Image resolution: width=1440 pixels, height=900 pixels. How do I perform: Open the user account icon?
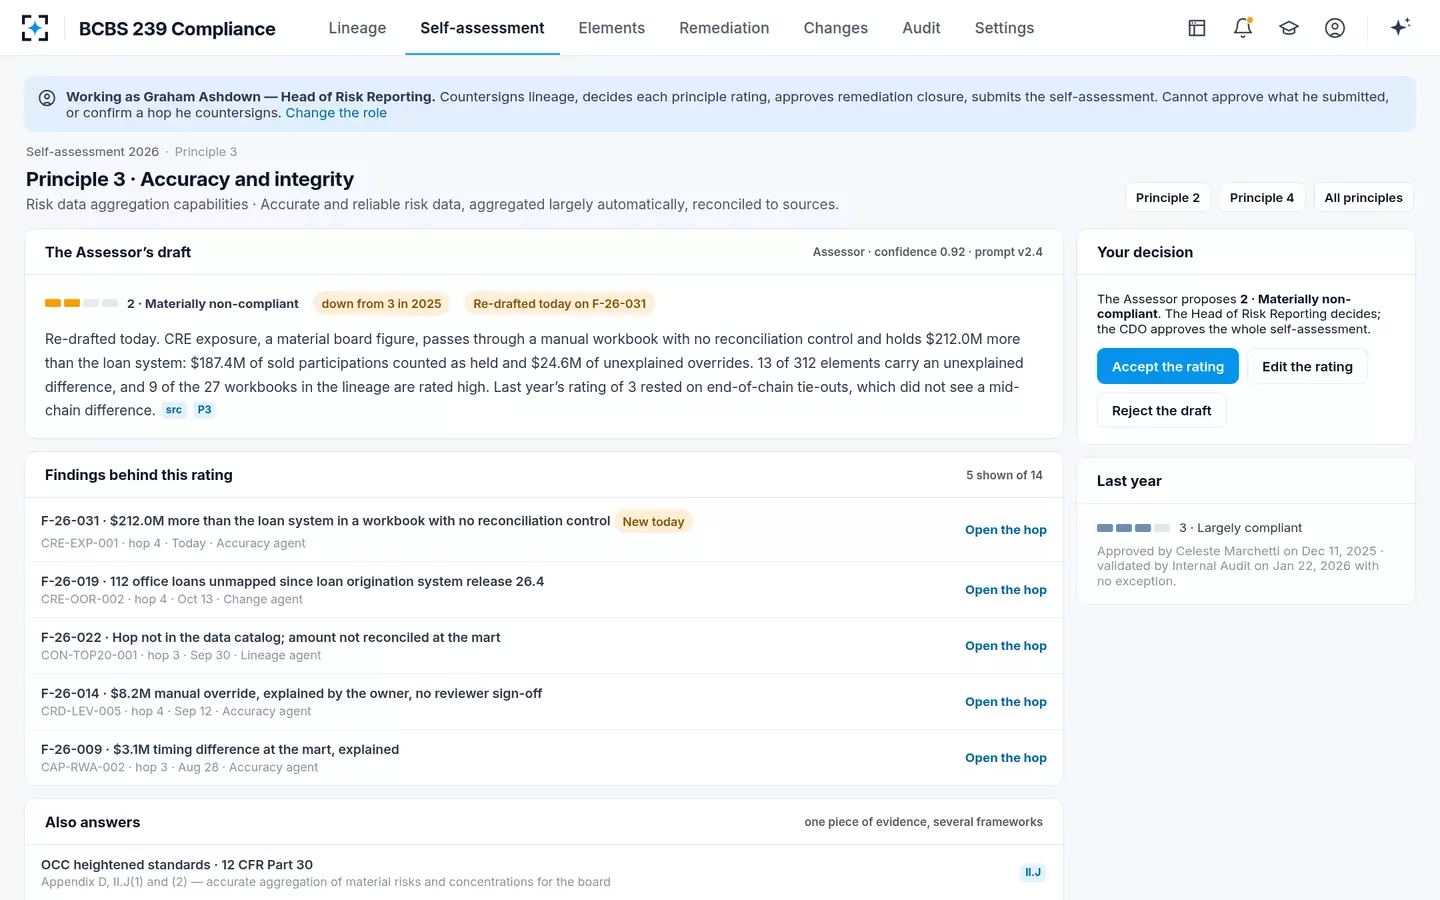tap(1335, 28)
